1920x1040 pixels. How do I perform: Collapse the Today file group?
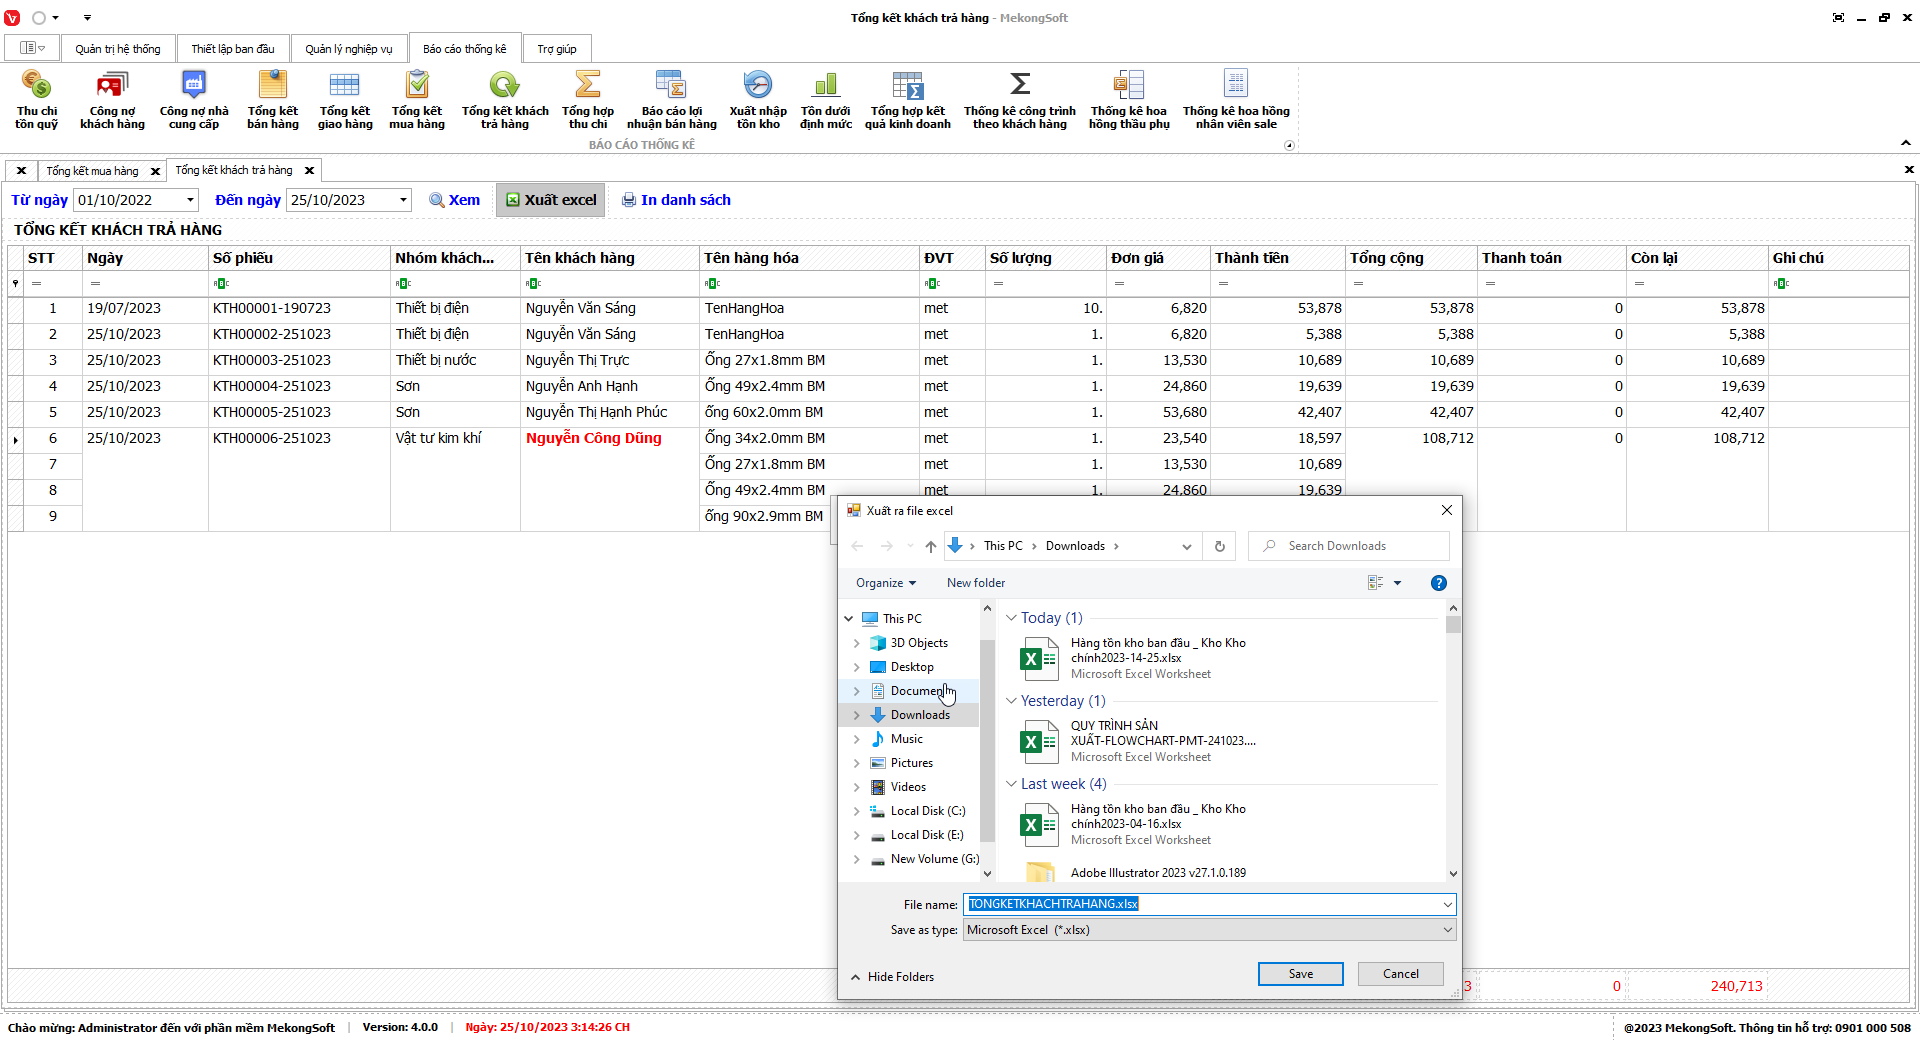[x=1011, y=618]
